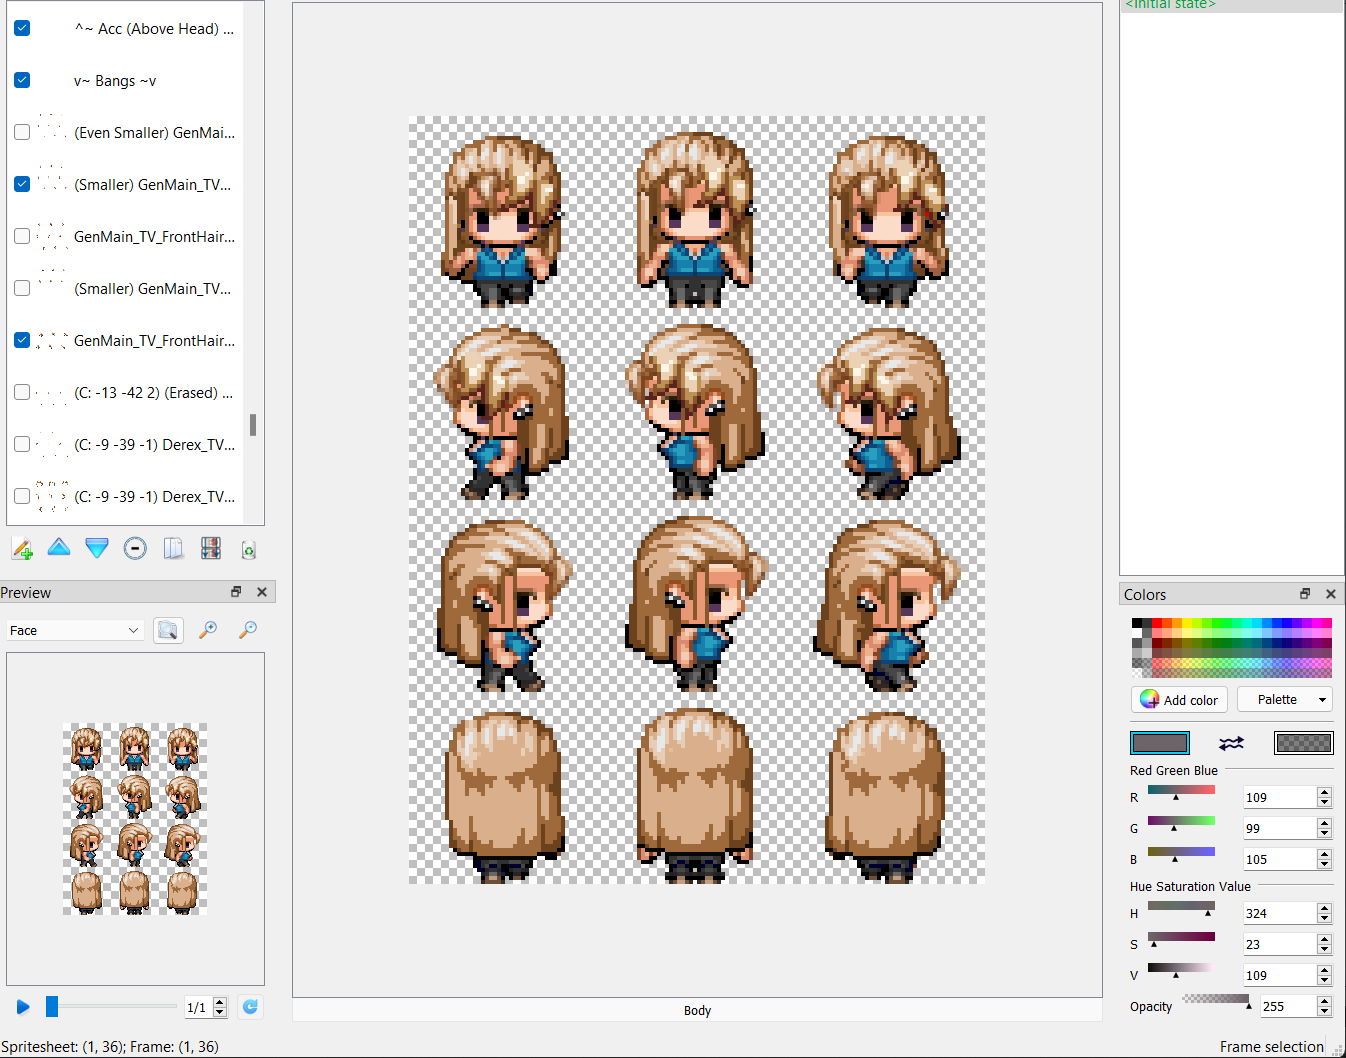
Task: Play the preview animation
Action: tap(23, 1007)
